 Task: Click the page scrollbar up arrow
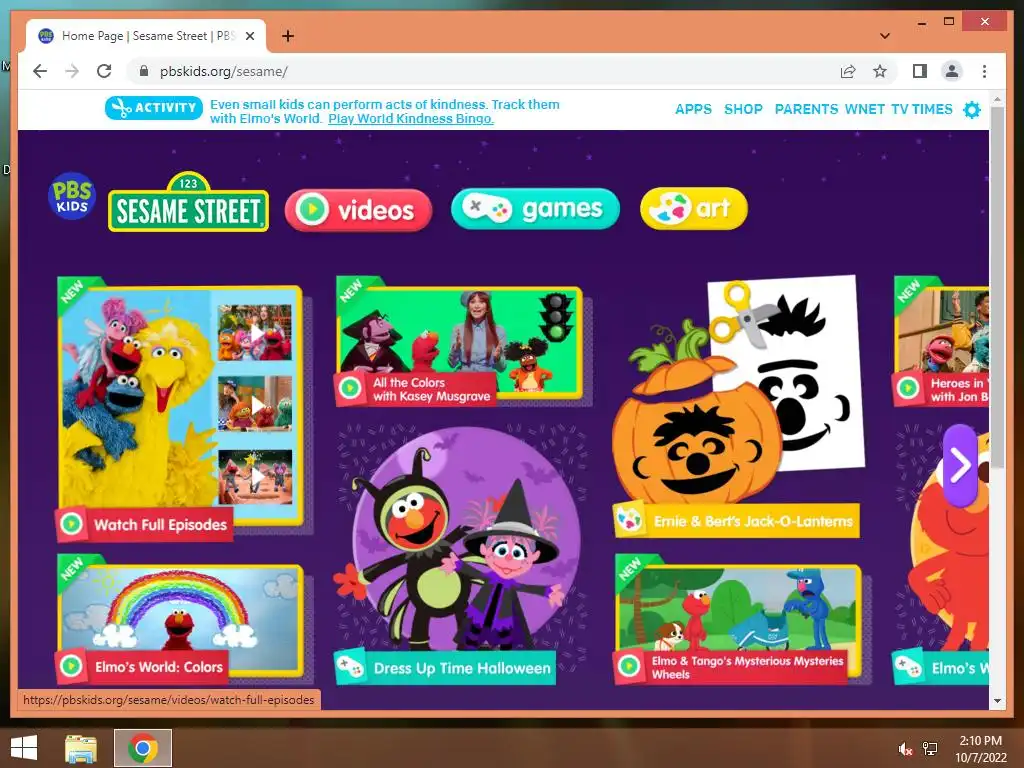pyautogui.click(x=997, y=100)
